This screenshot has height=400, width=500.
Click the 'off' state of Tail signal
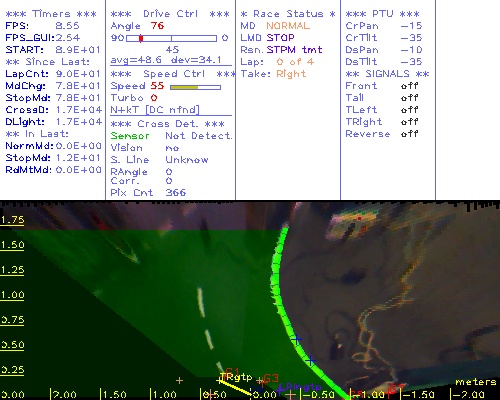[410, 98]
